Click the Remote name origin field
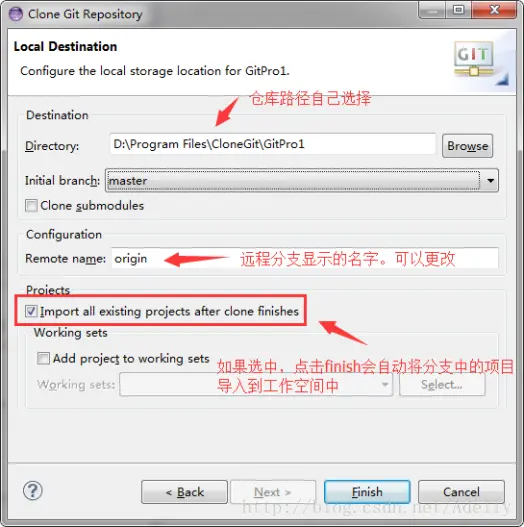 click(x=305, y=258)
